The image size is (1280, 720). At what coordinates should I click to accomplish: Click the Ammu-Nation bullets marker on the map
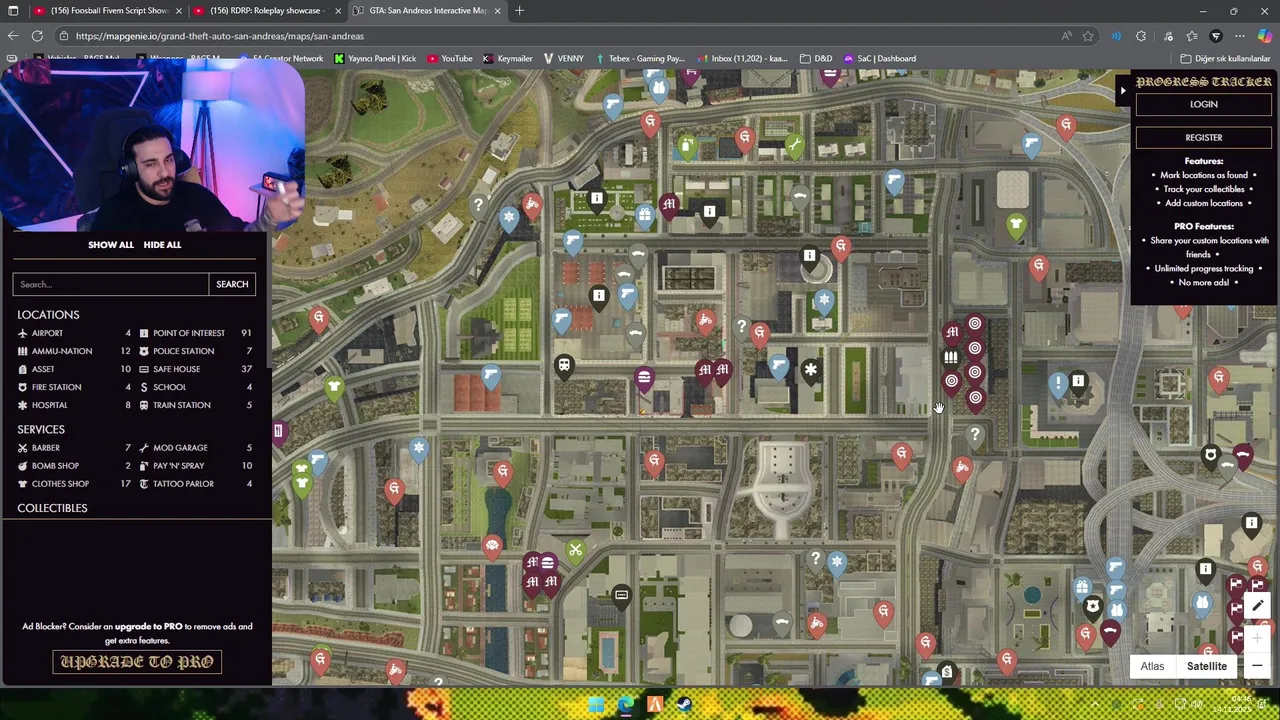click(950, 357)
